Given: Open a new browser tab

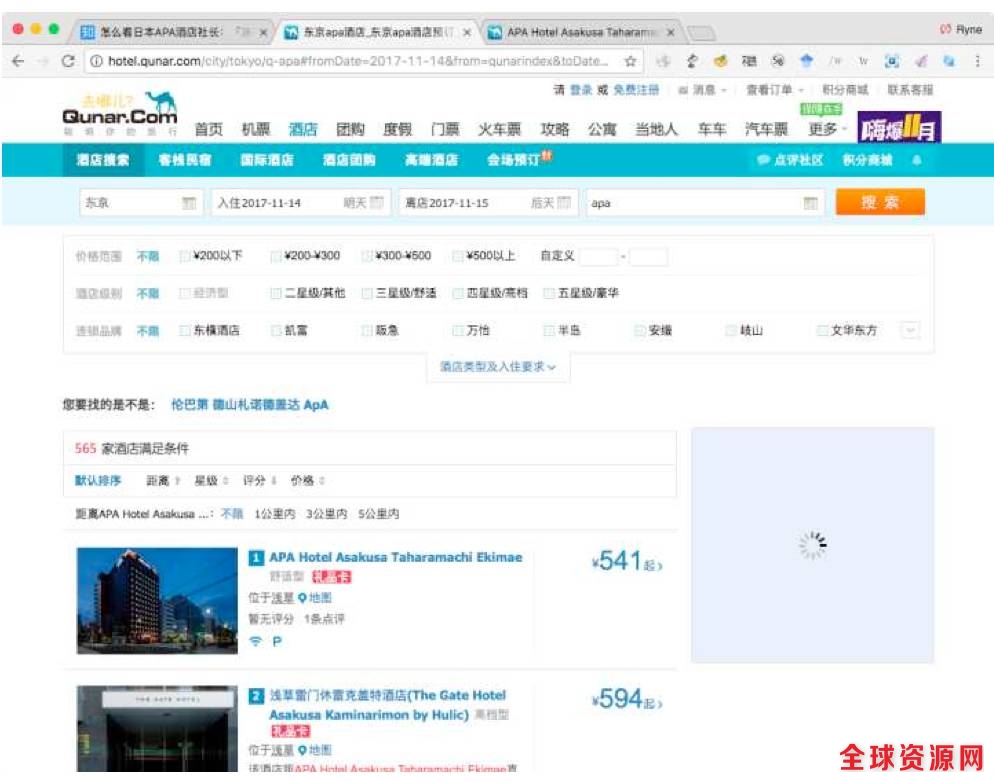Looking at the screenshot, I should point(701,32).
